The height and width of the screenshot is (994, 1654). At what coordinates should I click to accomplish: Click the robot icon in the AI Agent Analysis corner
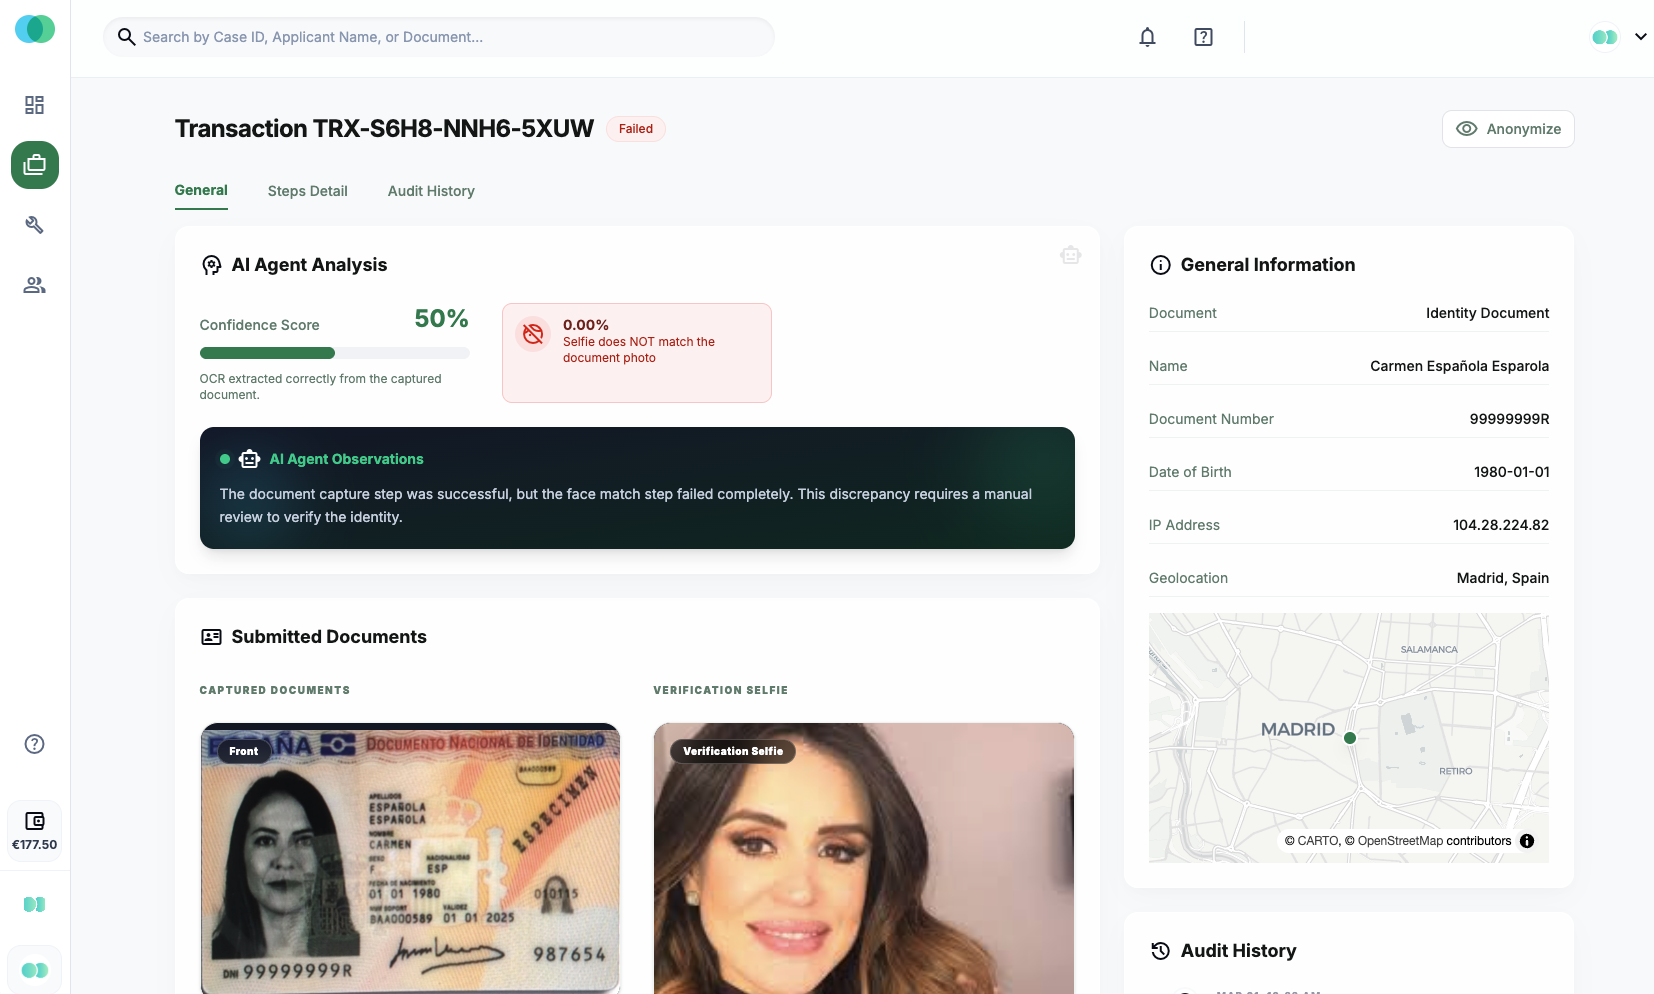pos(1071,255)
